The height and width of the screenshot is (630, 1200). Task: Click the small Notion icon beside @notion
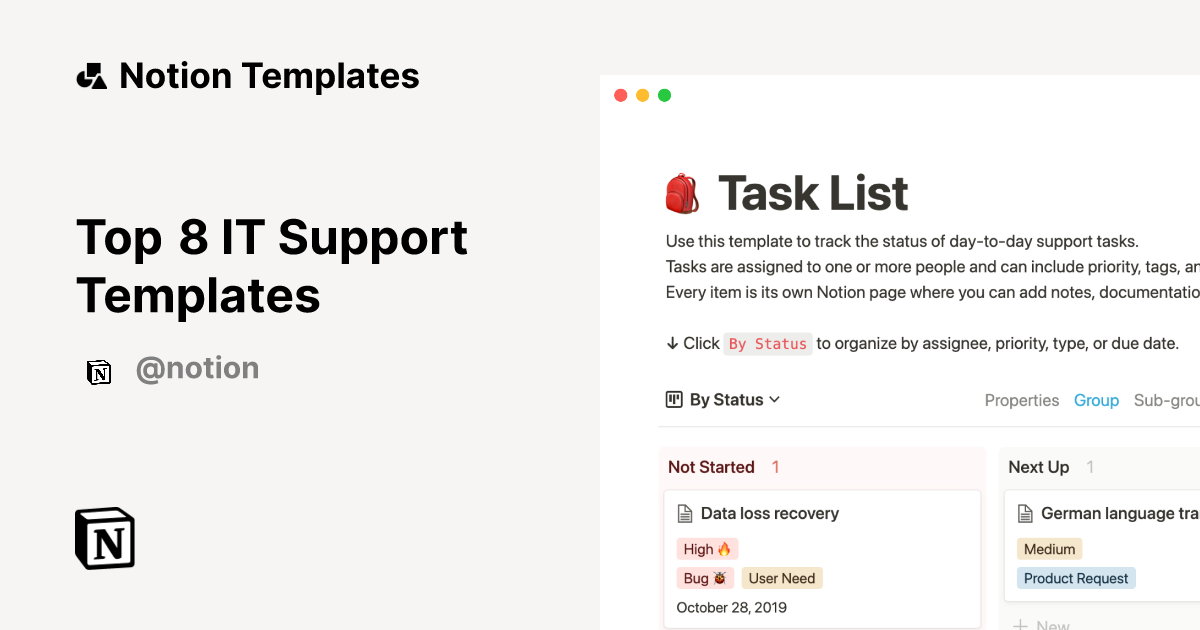click(99, 371)
